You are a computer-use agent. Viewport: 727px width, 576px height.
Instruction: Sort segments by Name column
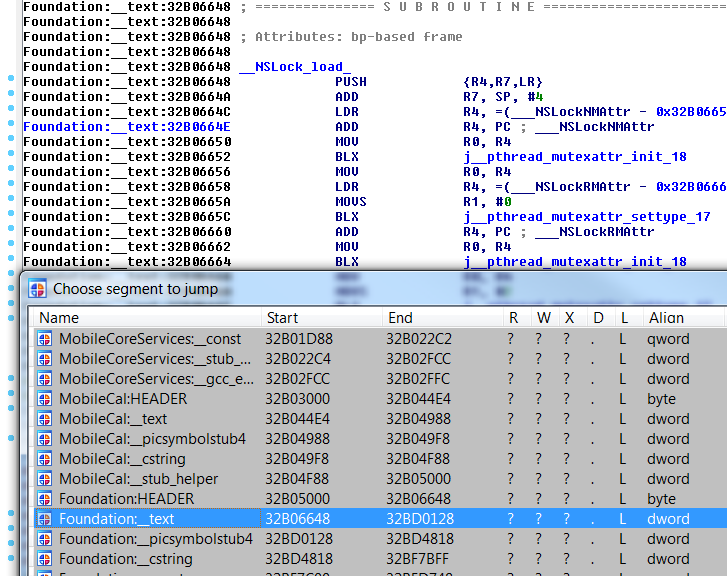tap(145, 318)
